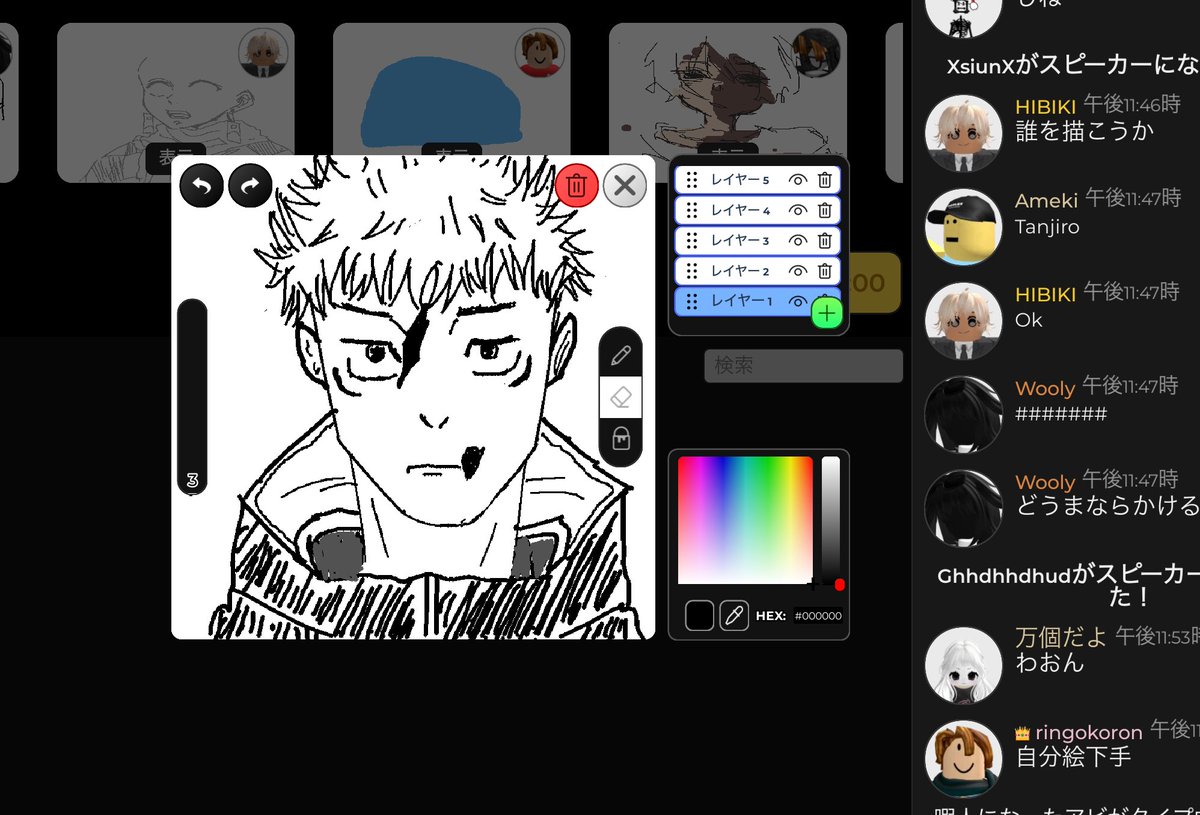
Task: Click username 万個だよ in chat
Action: point(1062,637)
